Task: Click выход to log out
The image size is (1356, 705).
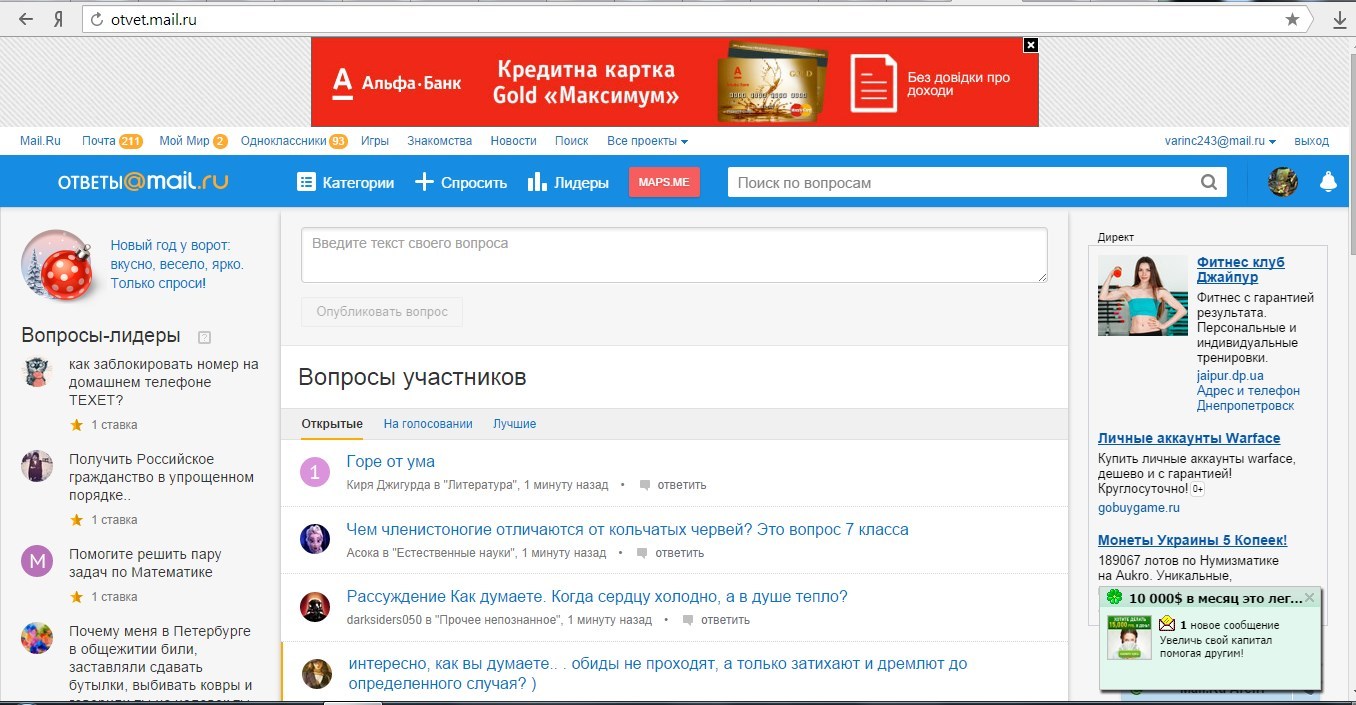Action: [1312, 141]
